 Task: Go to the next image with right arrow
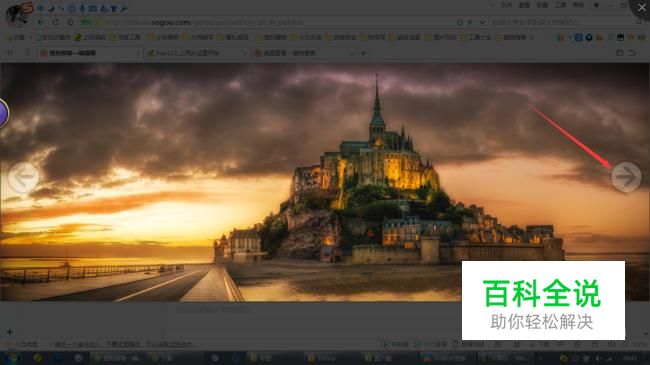(x=626, y=177)
